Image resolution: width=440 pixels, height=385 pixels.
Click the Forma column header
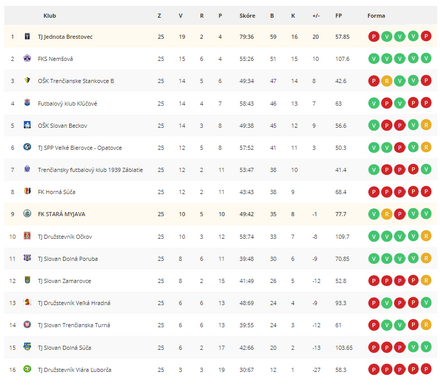(x=376, y=16)
